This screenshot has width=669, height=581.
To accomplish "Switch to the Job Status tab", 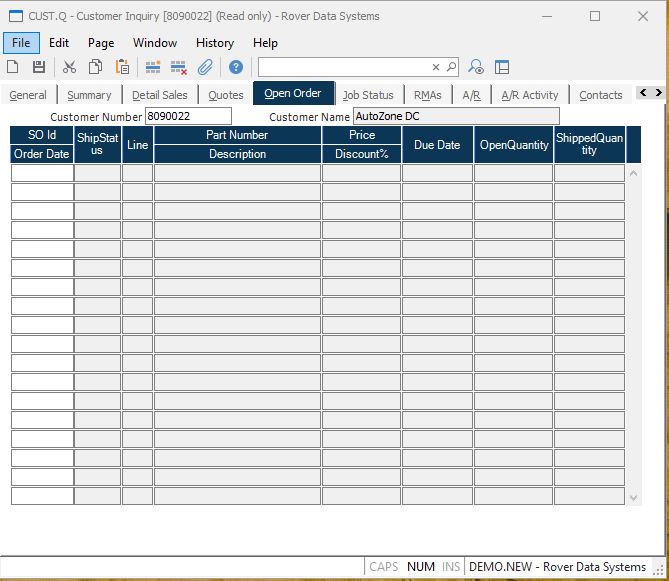I will tap(368, 95).
